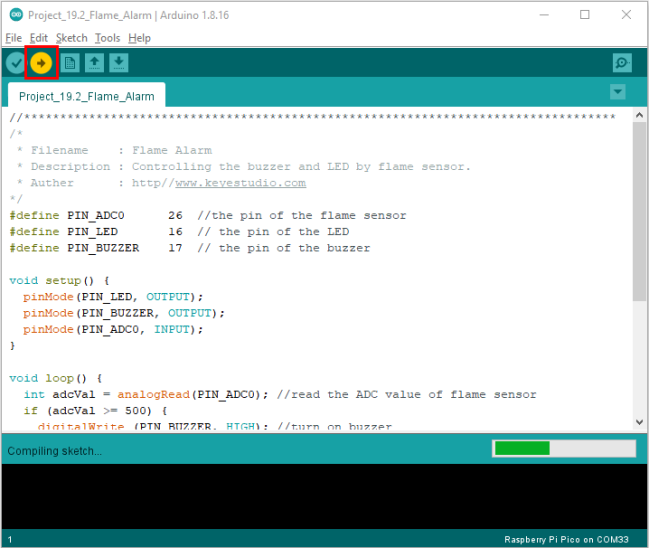Open the File menu
Image resolution: width=650 pixels, height=548 pixels.
point(13,38)
